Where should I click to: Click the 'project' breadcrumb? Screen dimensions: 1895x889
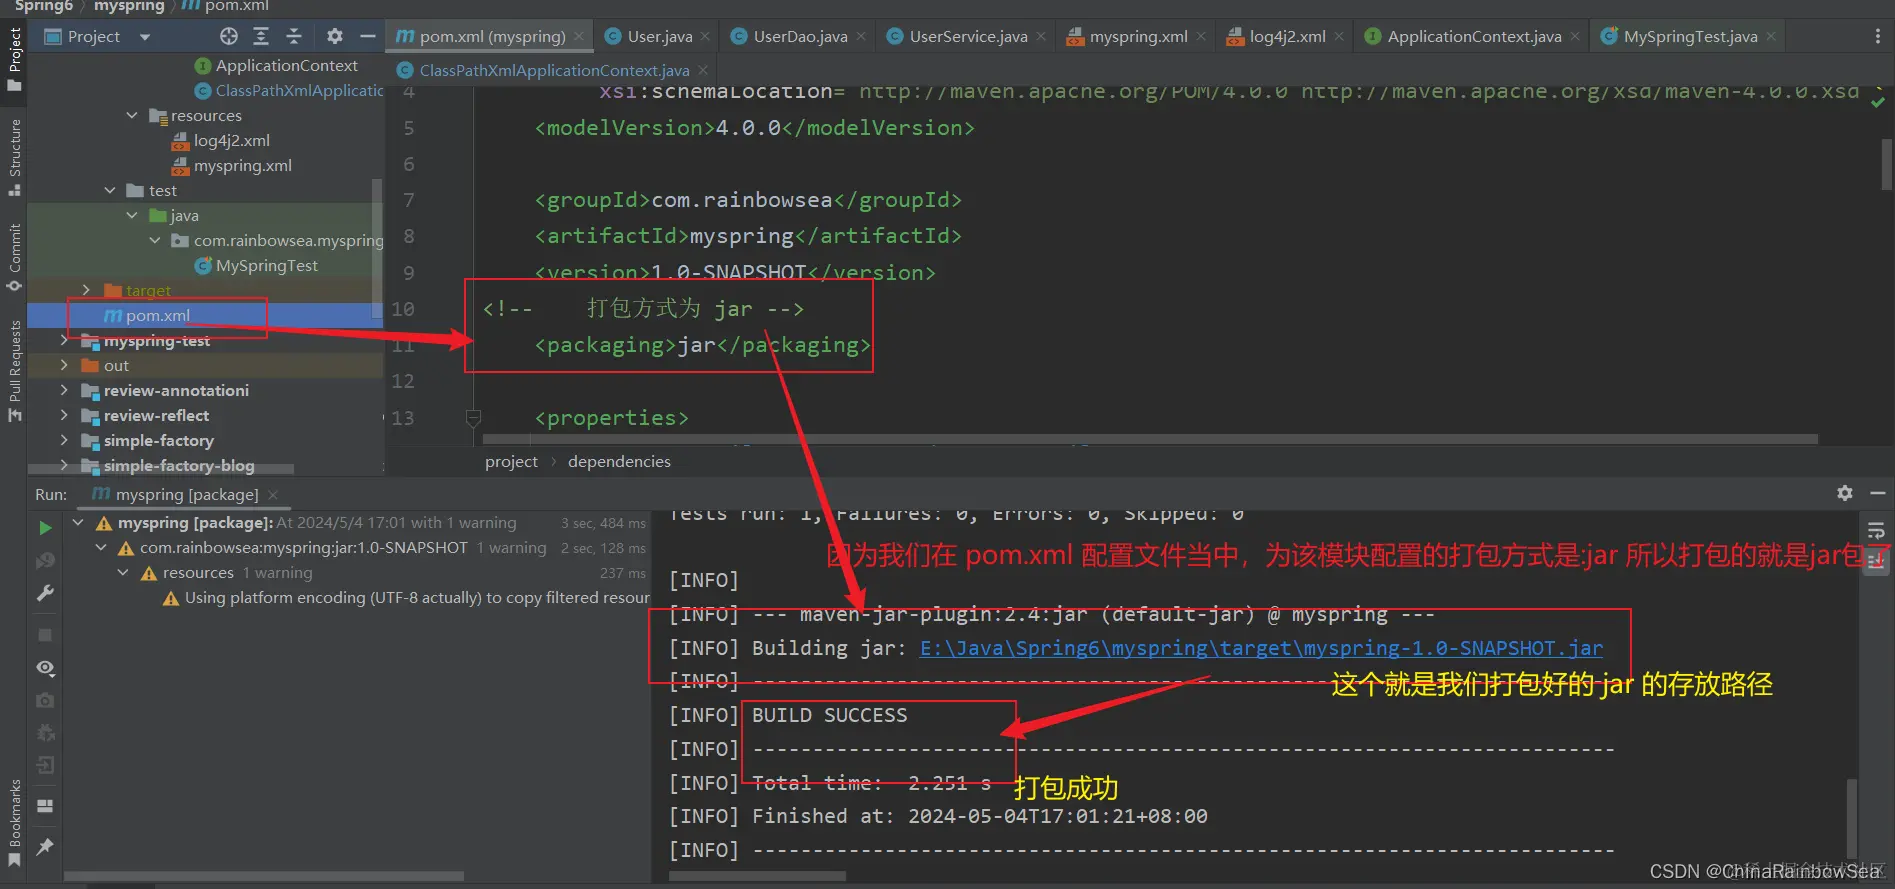[x=511, y=461]
